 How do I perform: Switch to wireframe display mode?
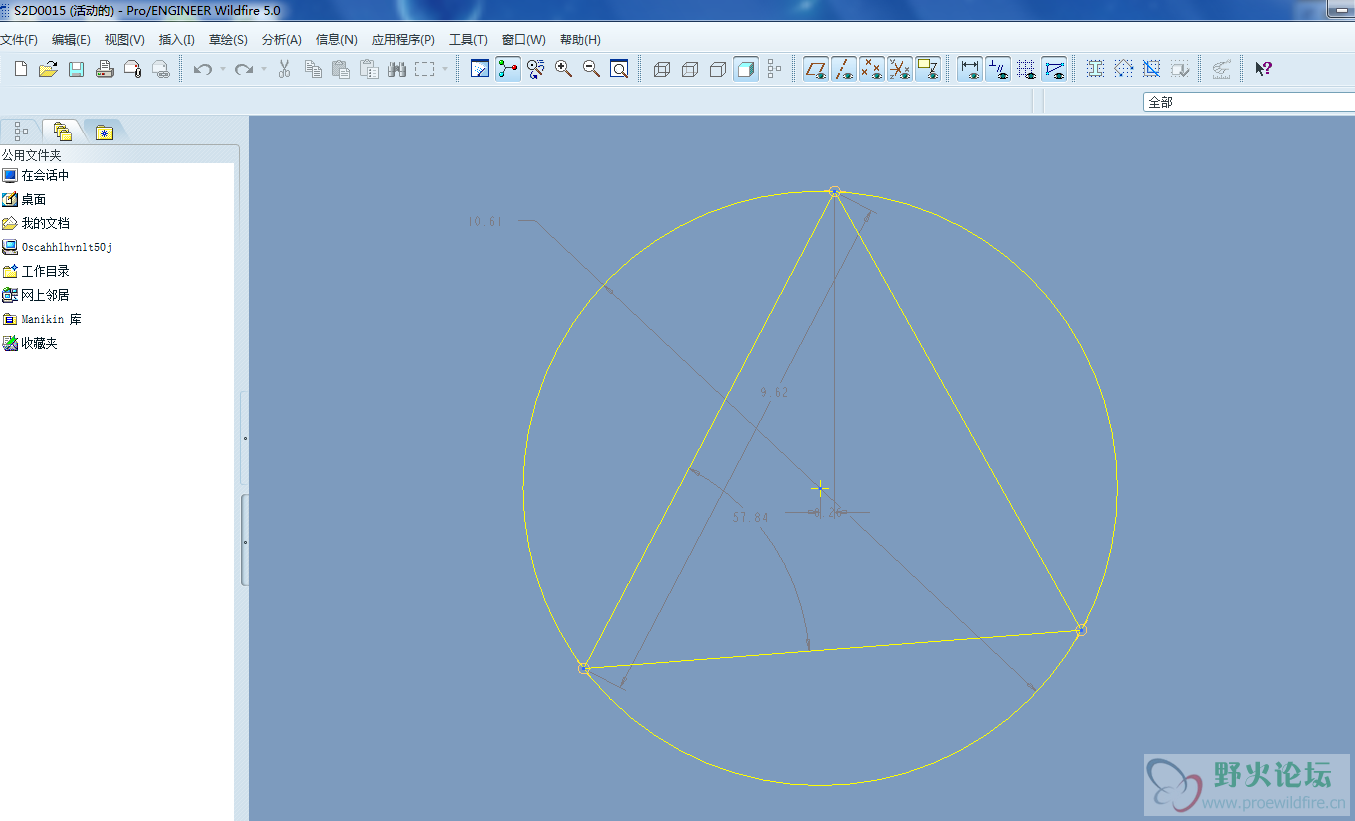pos(662,69)
